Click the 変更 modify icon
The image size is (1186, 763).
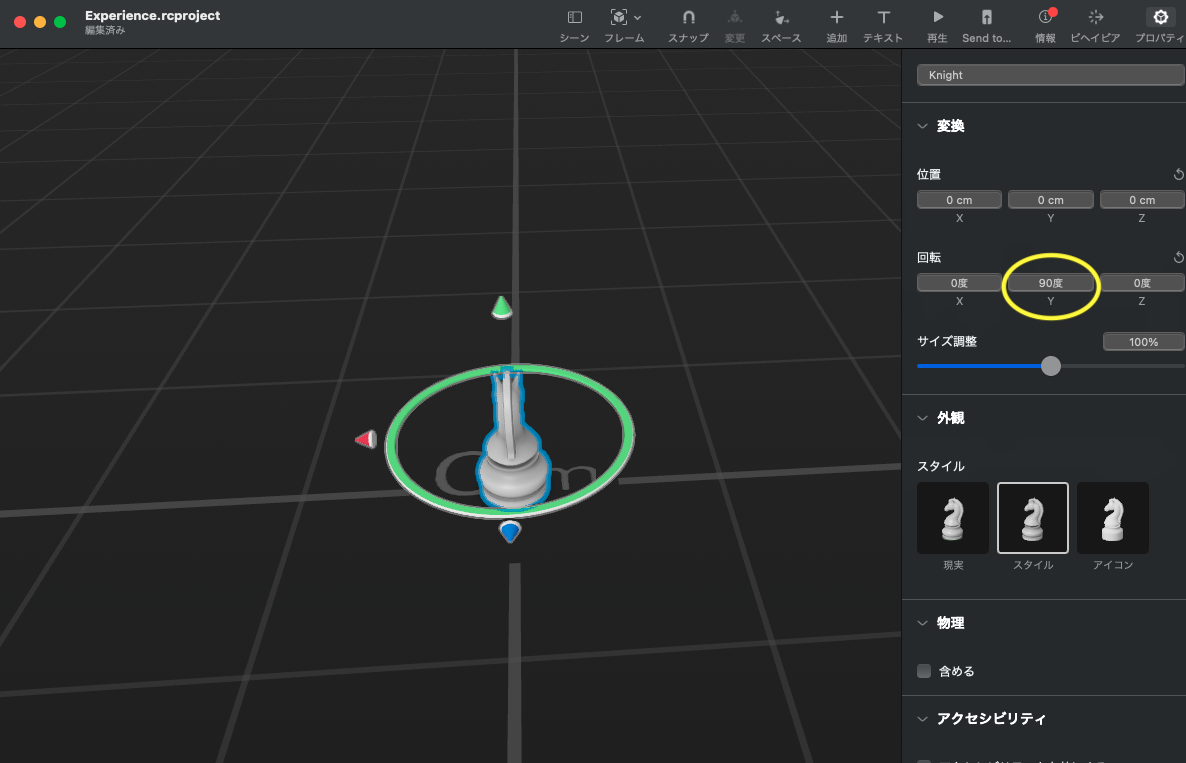tap(734, 17)
